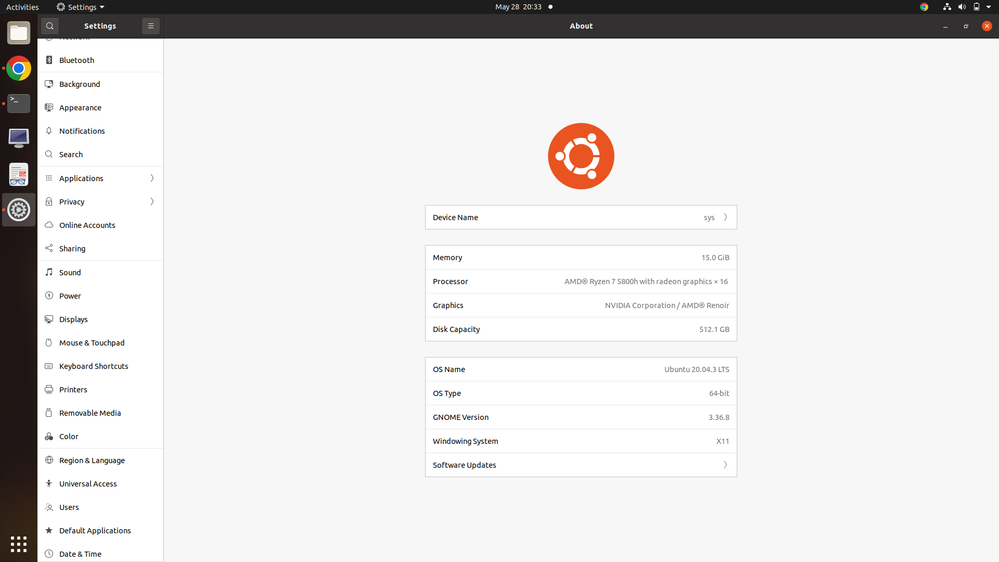Open the Files app in dock
The width and height of the screenshot is (999, 562).
coord(18,33)
